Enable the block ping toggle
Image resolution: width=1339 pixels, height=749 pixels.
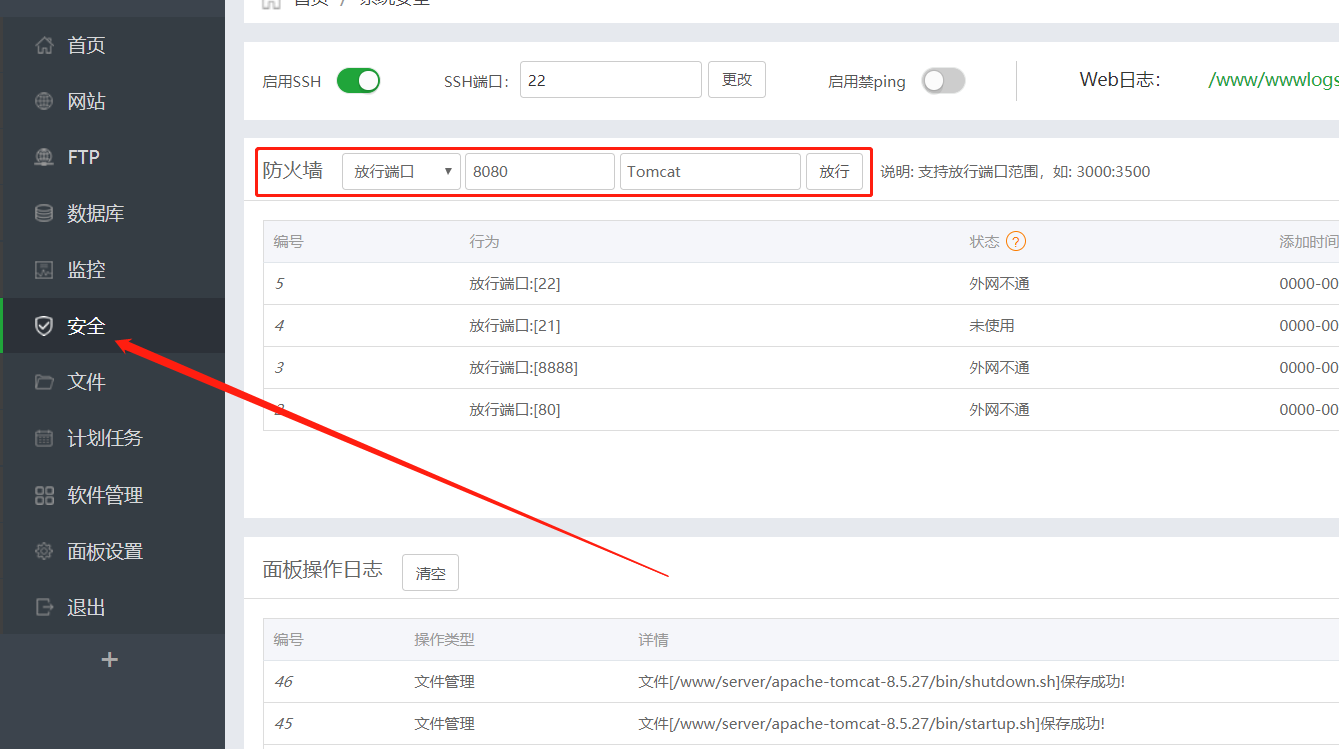click(943, 81)
